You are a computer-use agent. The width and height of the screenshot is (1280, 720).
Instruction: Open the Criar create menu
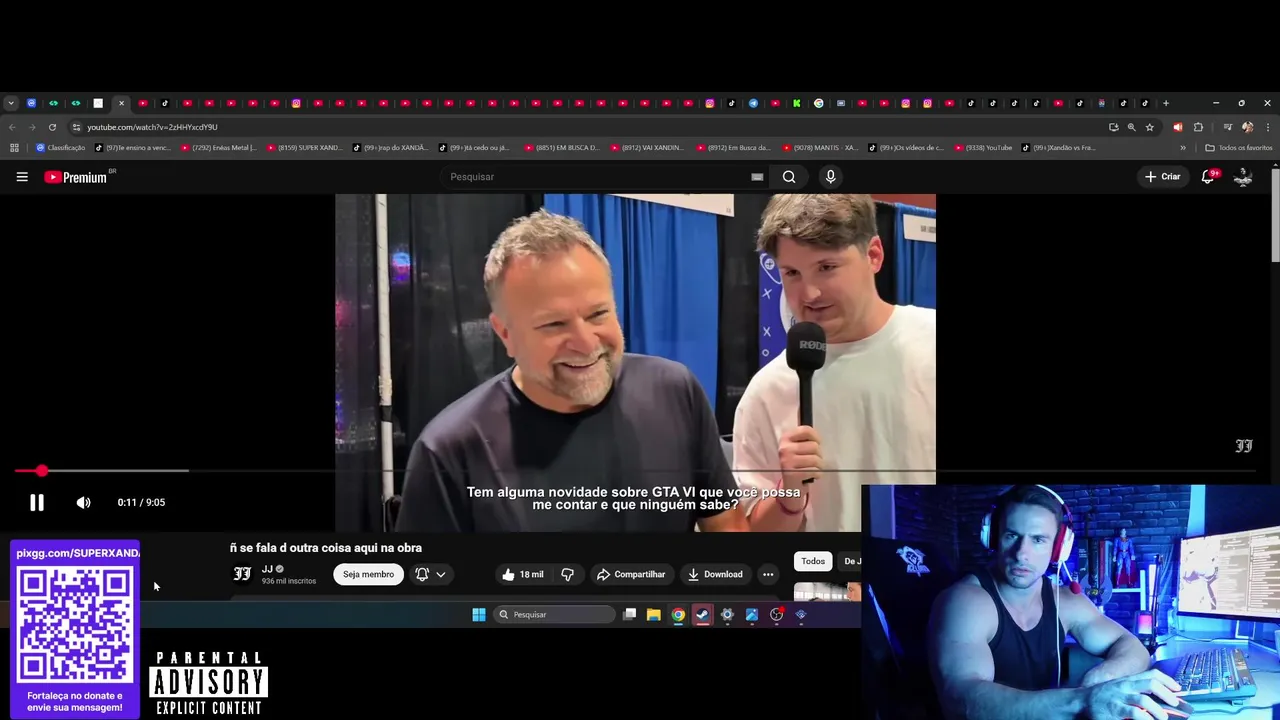tap(1163, 177)
